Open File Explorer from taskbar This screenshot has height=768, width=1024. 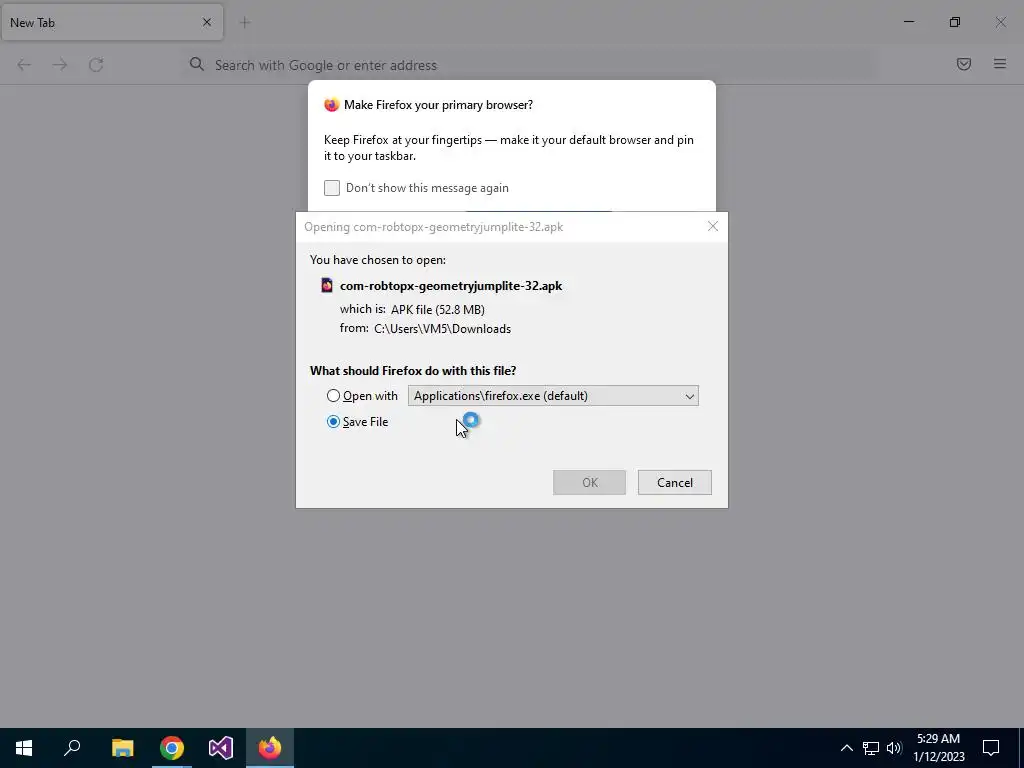pos(122,748)
